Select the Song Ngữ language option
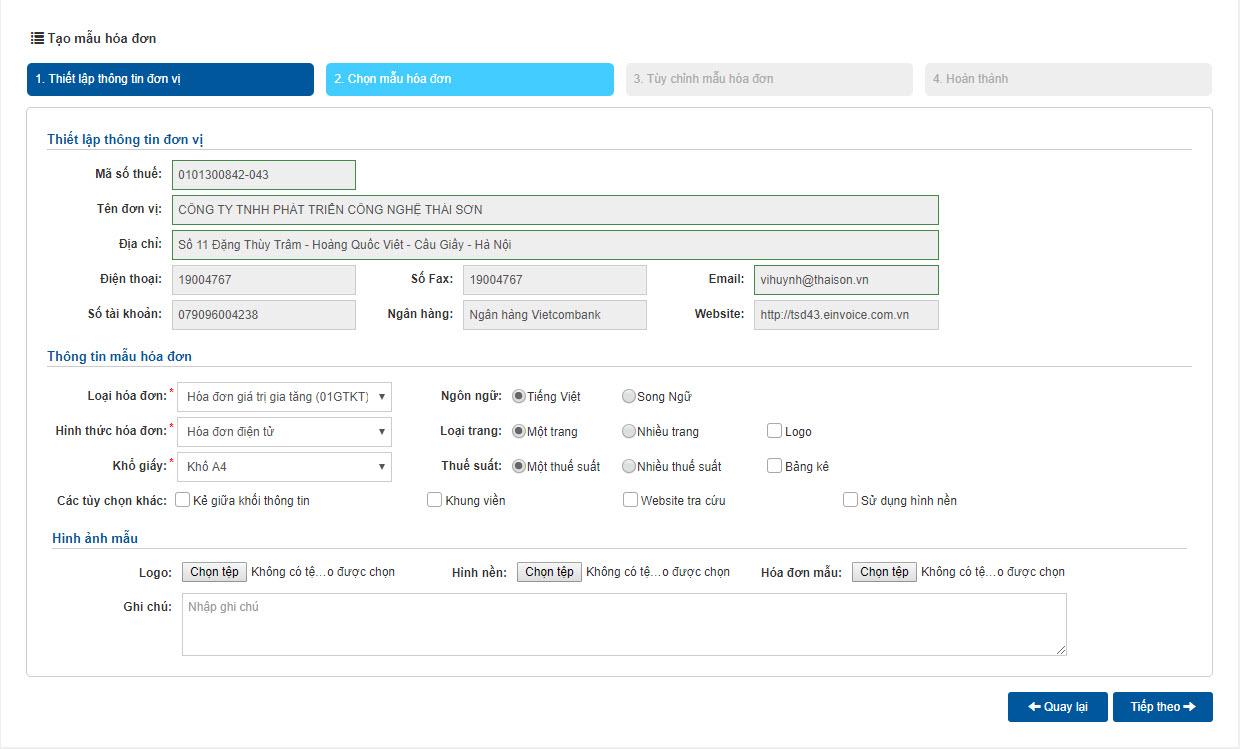 [629, 397]
